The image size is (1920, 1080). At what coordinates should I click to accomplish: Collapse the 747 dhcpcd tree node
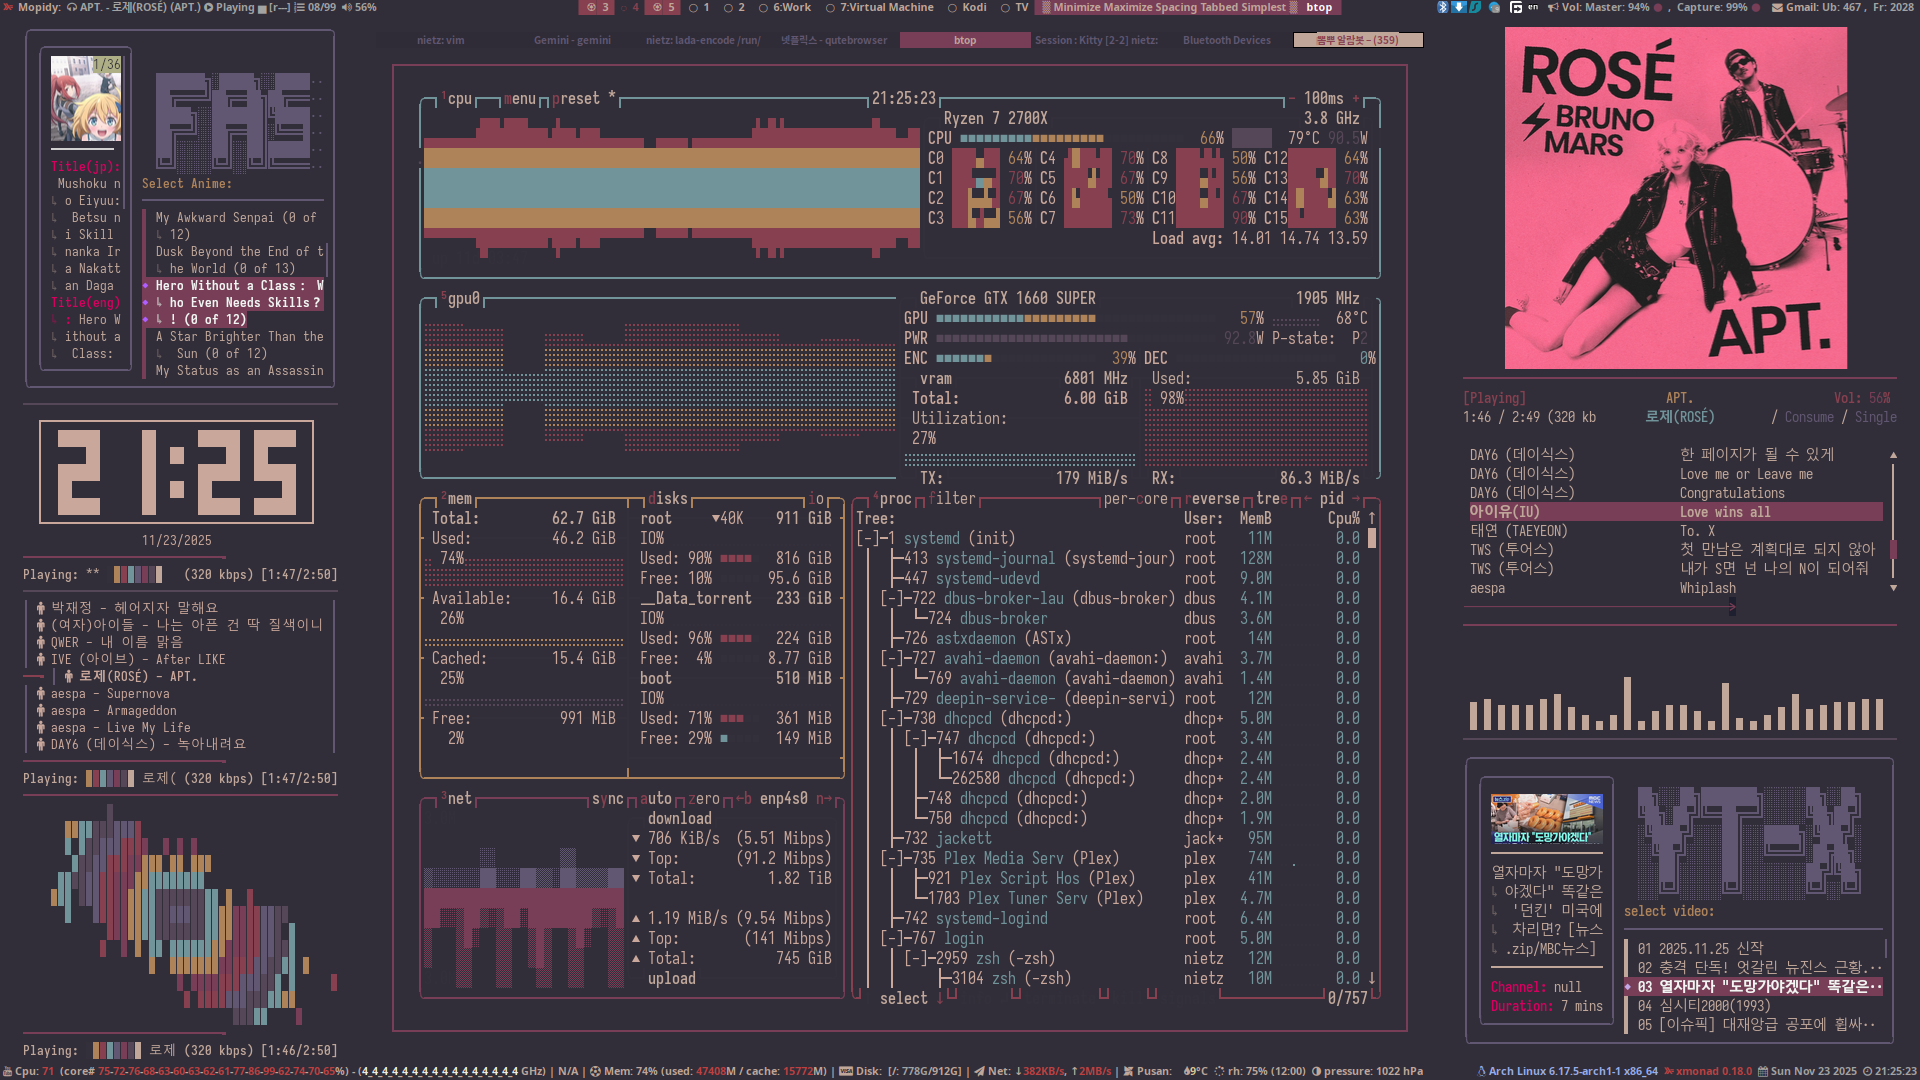coord(916,738)
